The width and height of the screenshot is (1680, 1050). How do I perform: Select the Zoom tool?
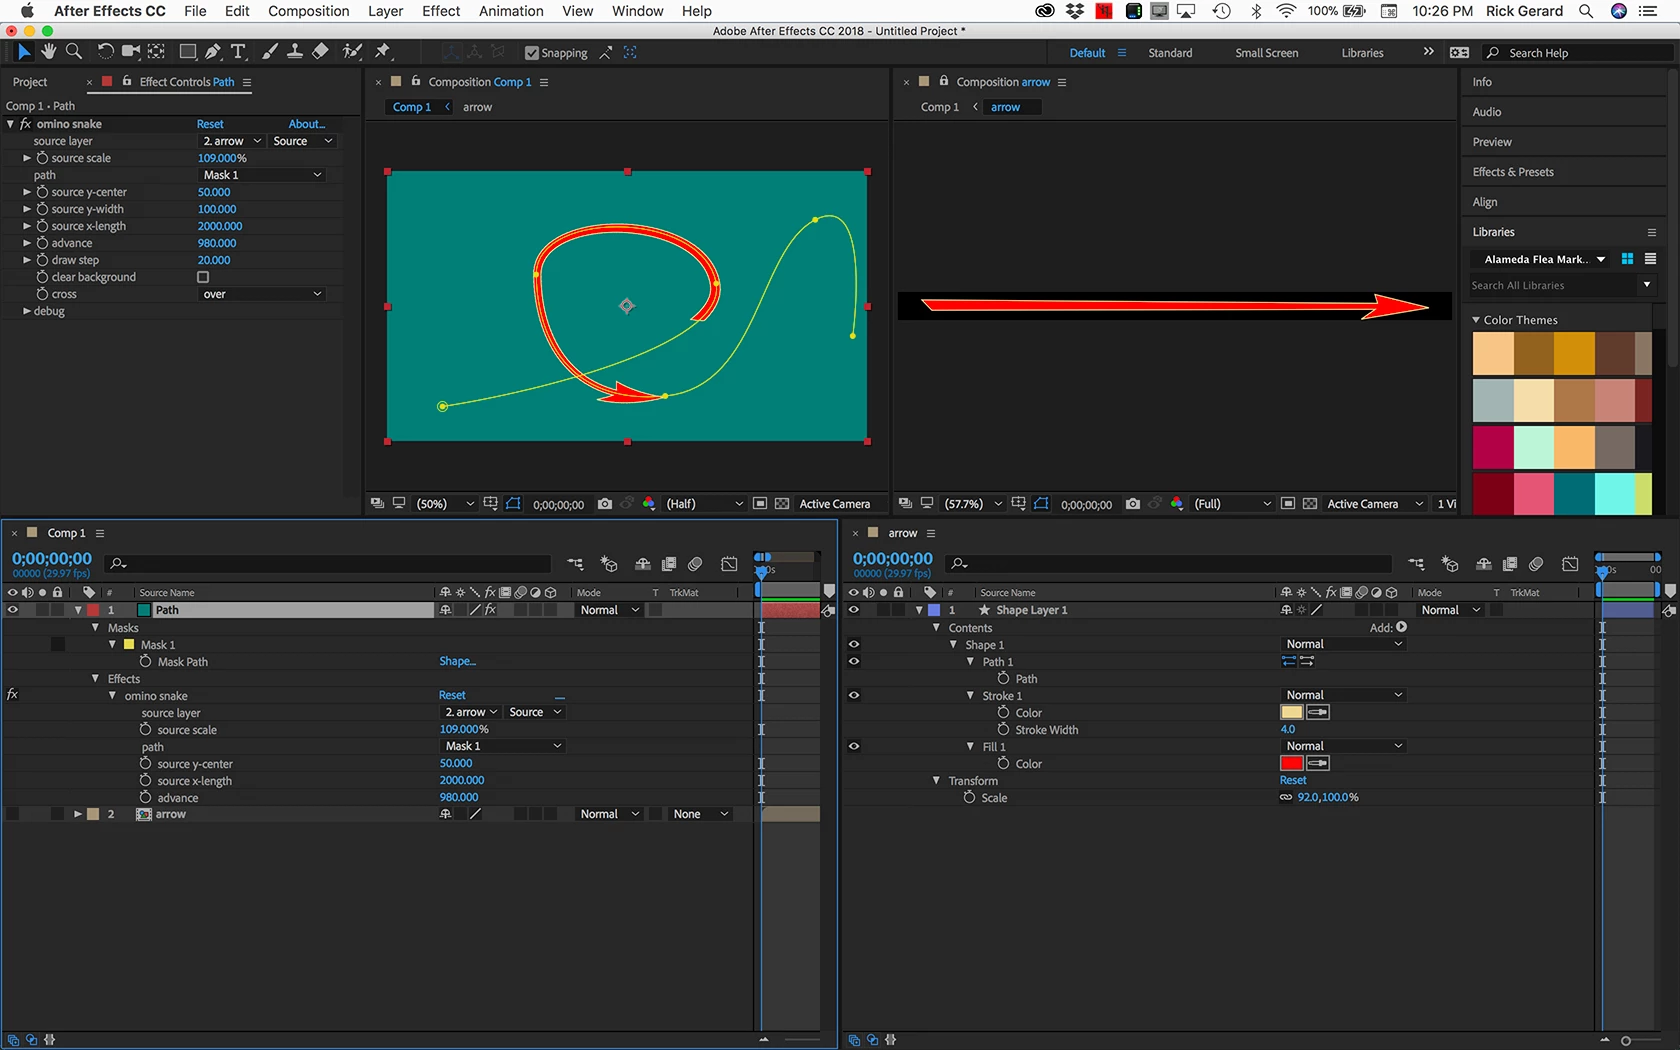pyautogui.click(x=73, y=52)
